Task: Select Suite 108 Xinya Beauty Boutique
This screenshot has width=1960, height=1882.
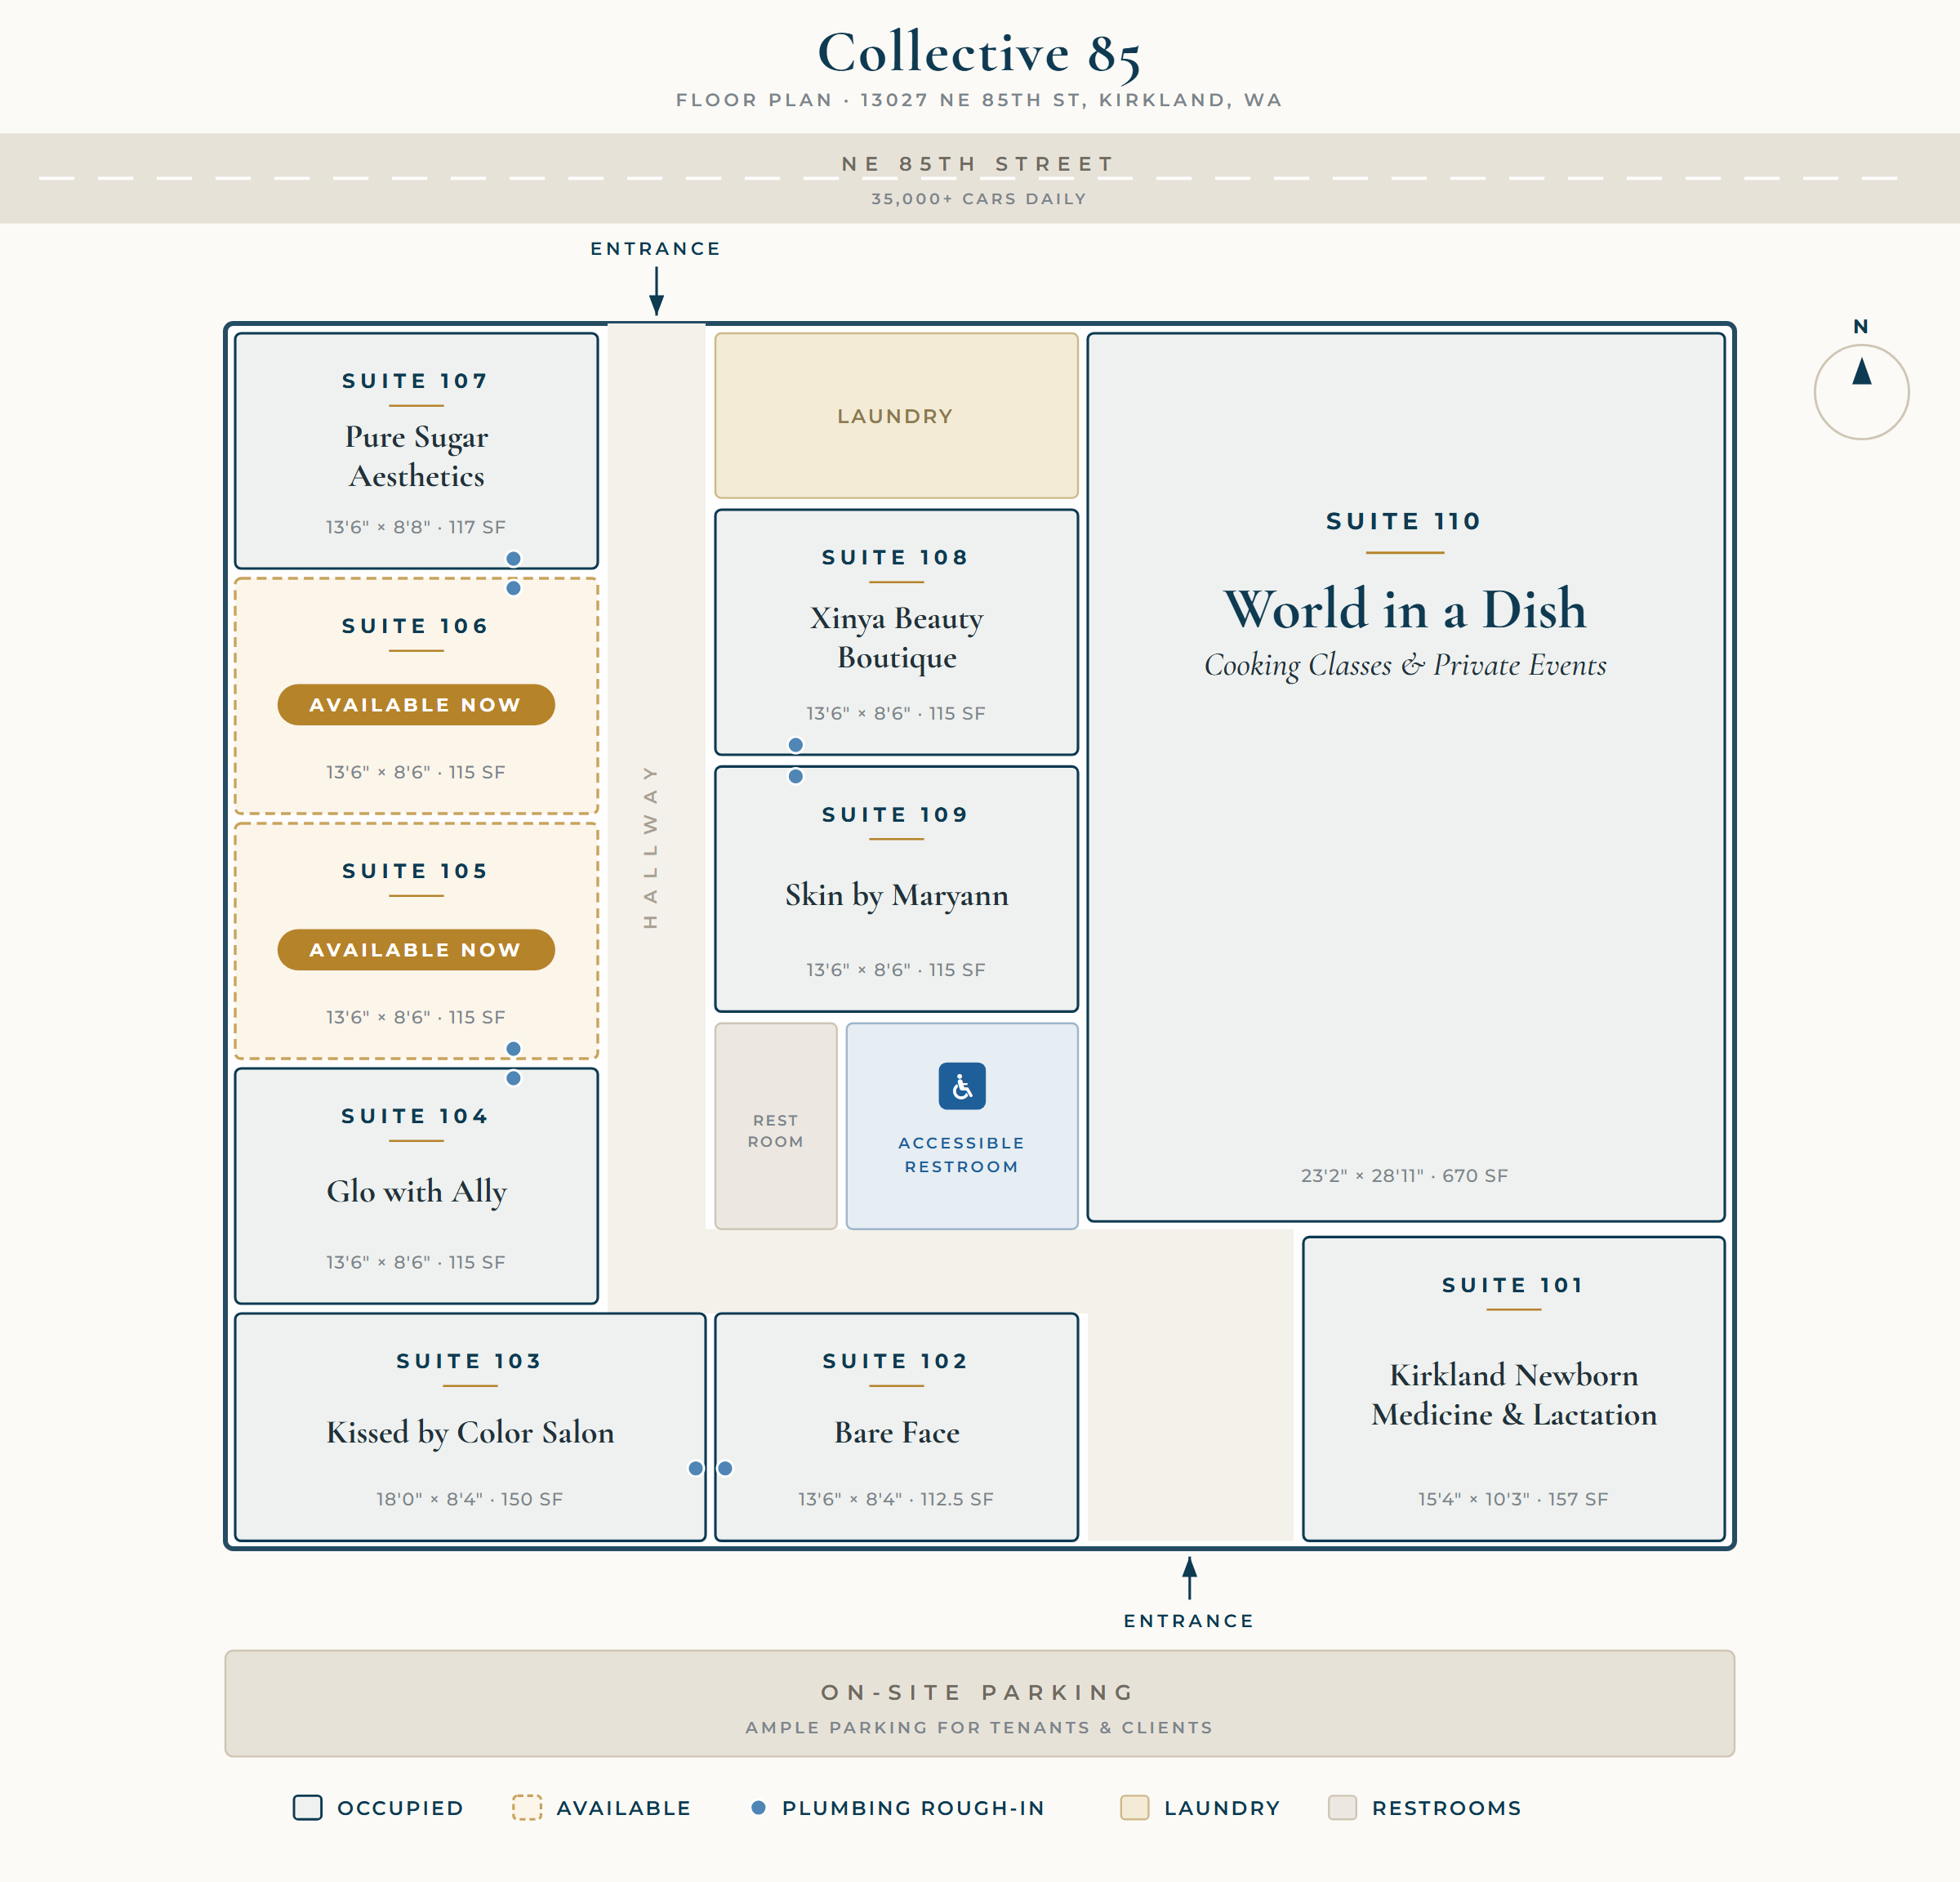Action: (896, 632)
